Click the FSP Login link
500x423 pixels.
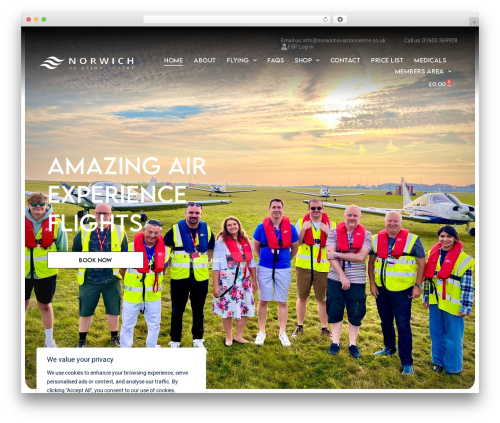300,47
